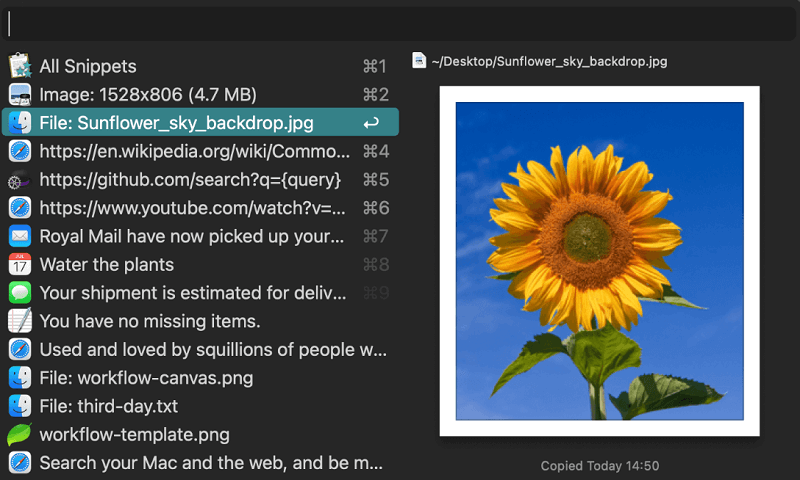Select the github.com/search?q={query} entry

coord(190,180)
